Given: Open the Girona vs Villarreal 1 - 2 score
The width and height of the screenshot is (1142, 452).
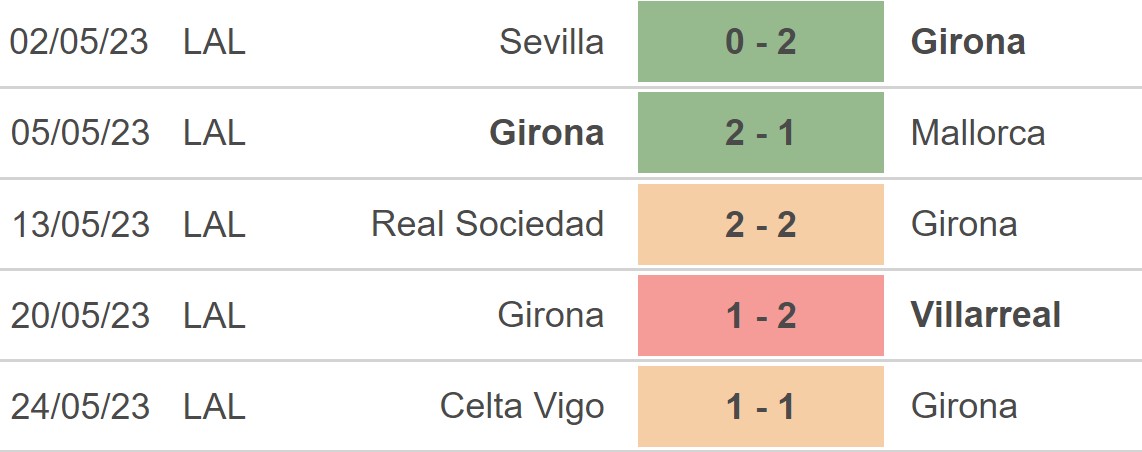Looking at the screenshot, I should point(760,315).
